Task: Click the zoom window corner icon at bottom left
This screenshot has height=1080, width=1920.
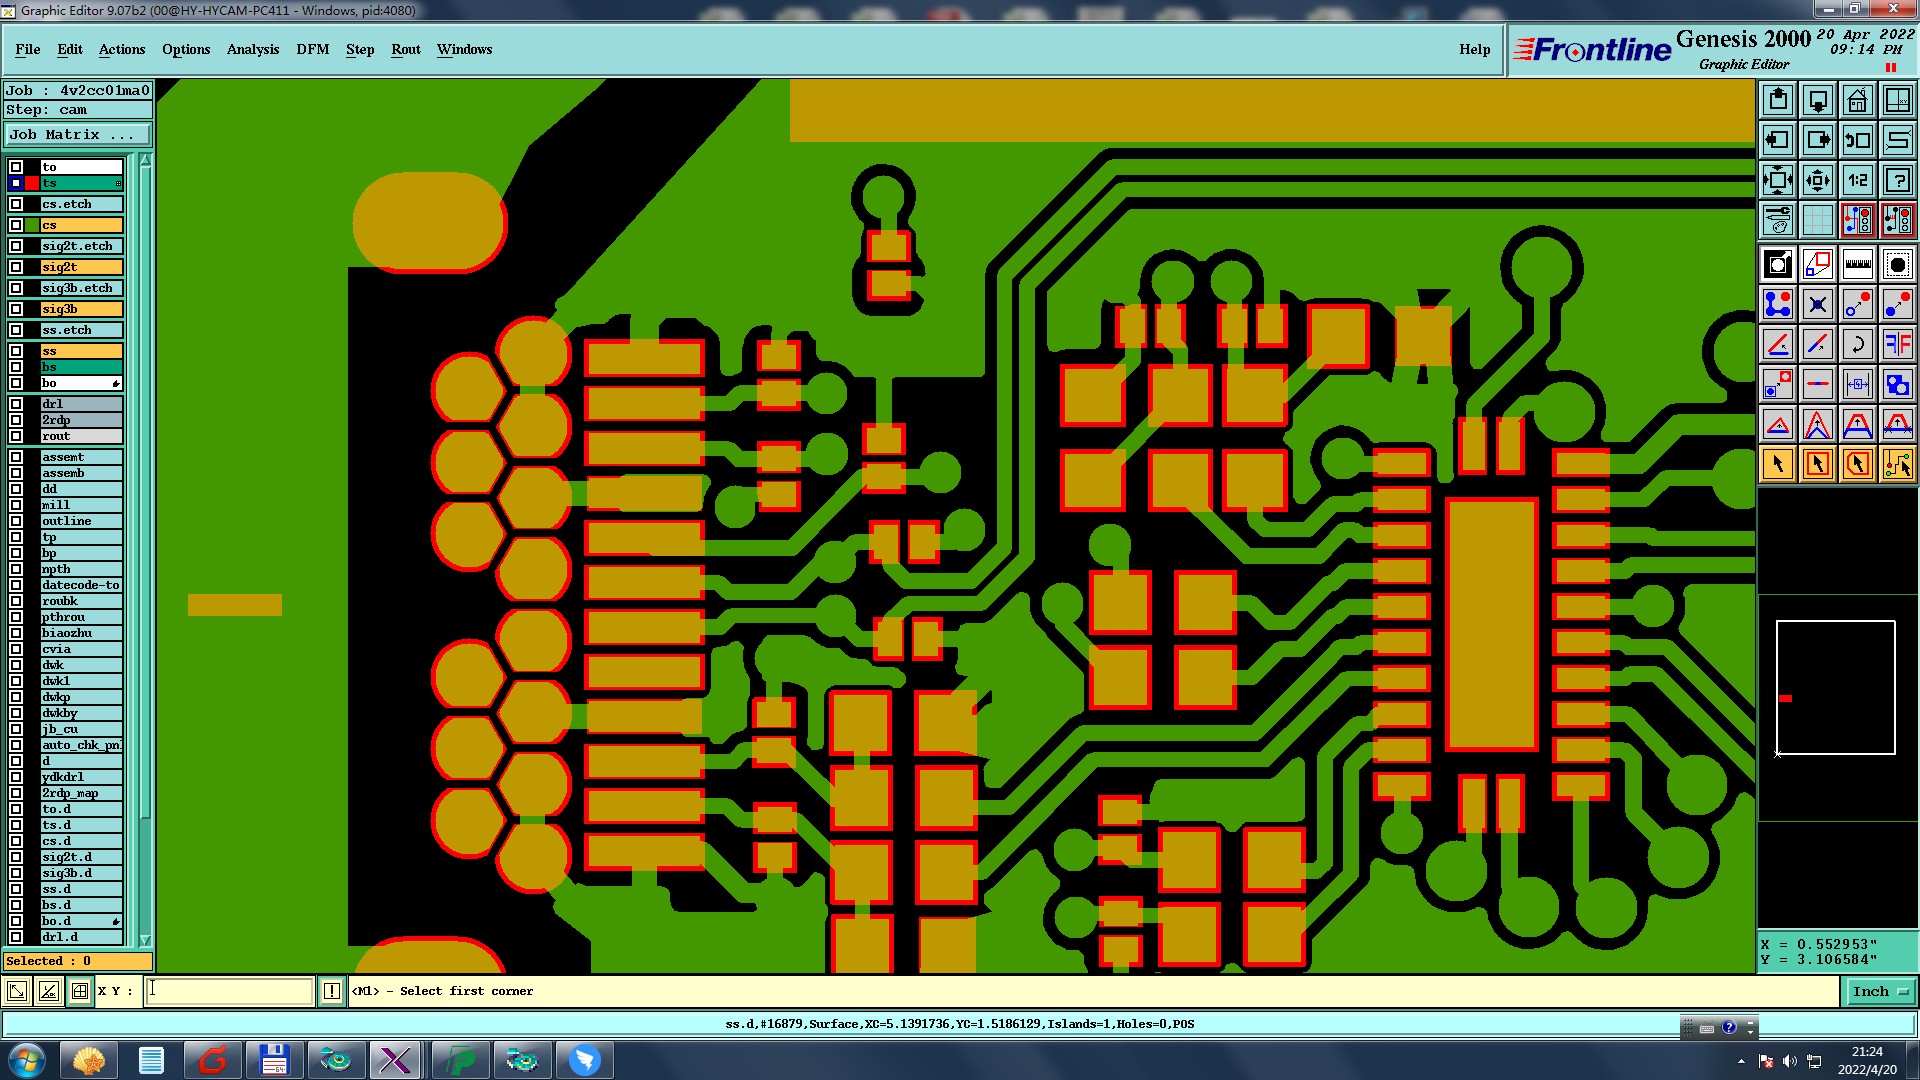Action: (17, 991)
